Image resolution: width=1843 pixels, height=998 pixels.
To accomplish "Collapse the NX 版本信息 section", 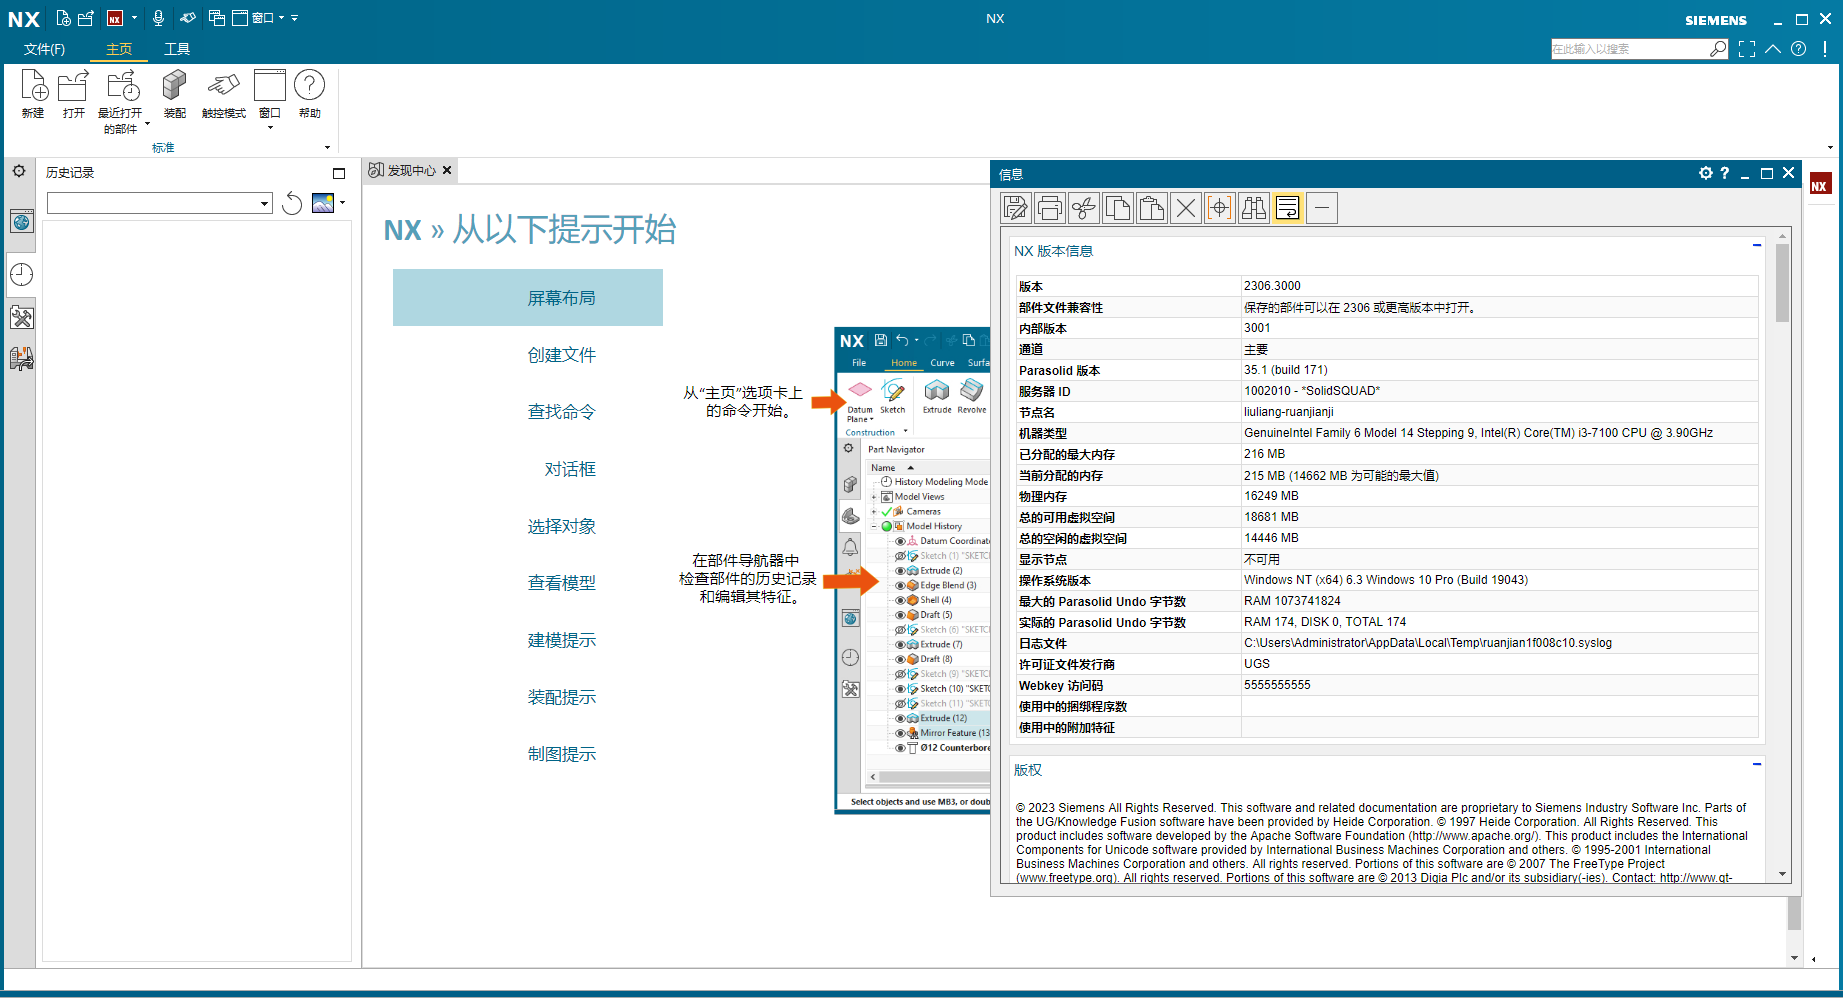I will click(x=1757, y=245).
